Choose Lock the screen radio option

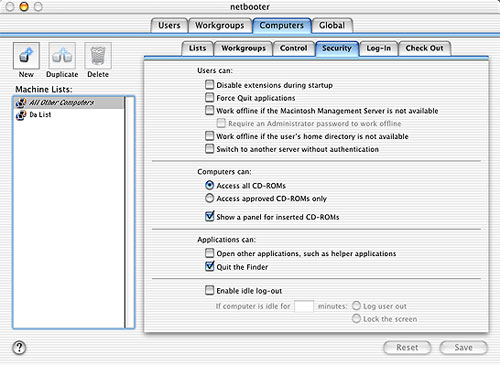pyautogui.click(x=356, y=319)
